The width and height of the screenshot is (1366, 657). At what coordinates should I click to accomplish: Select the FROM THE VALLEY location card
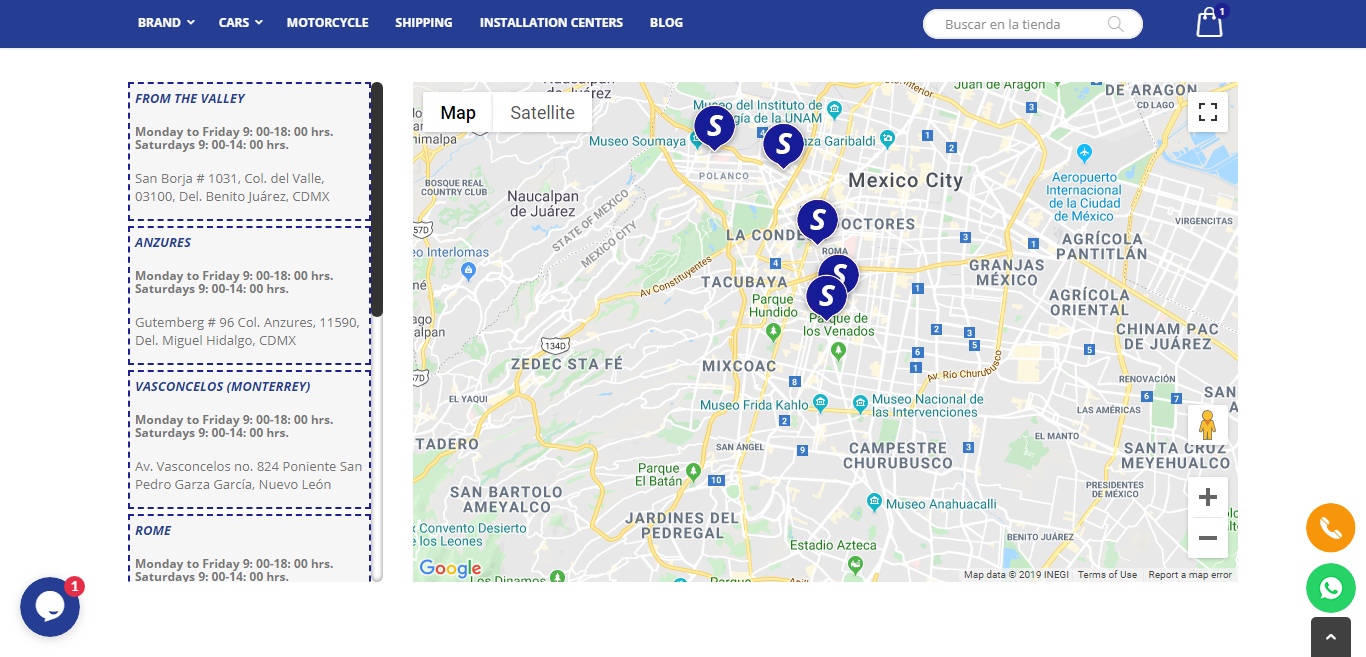[x=249, y=152]
